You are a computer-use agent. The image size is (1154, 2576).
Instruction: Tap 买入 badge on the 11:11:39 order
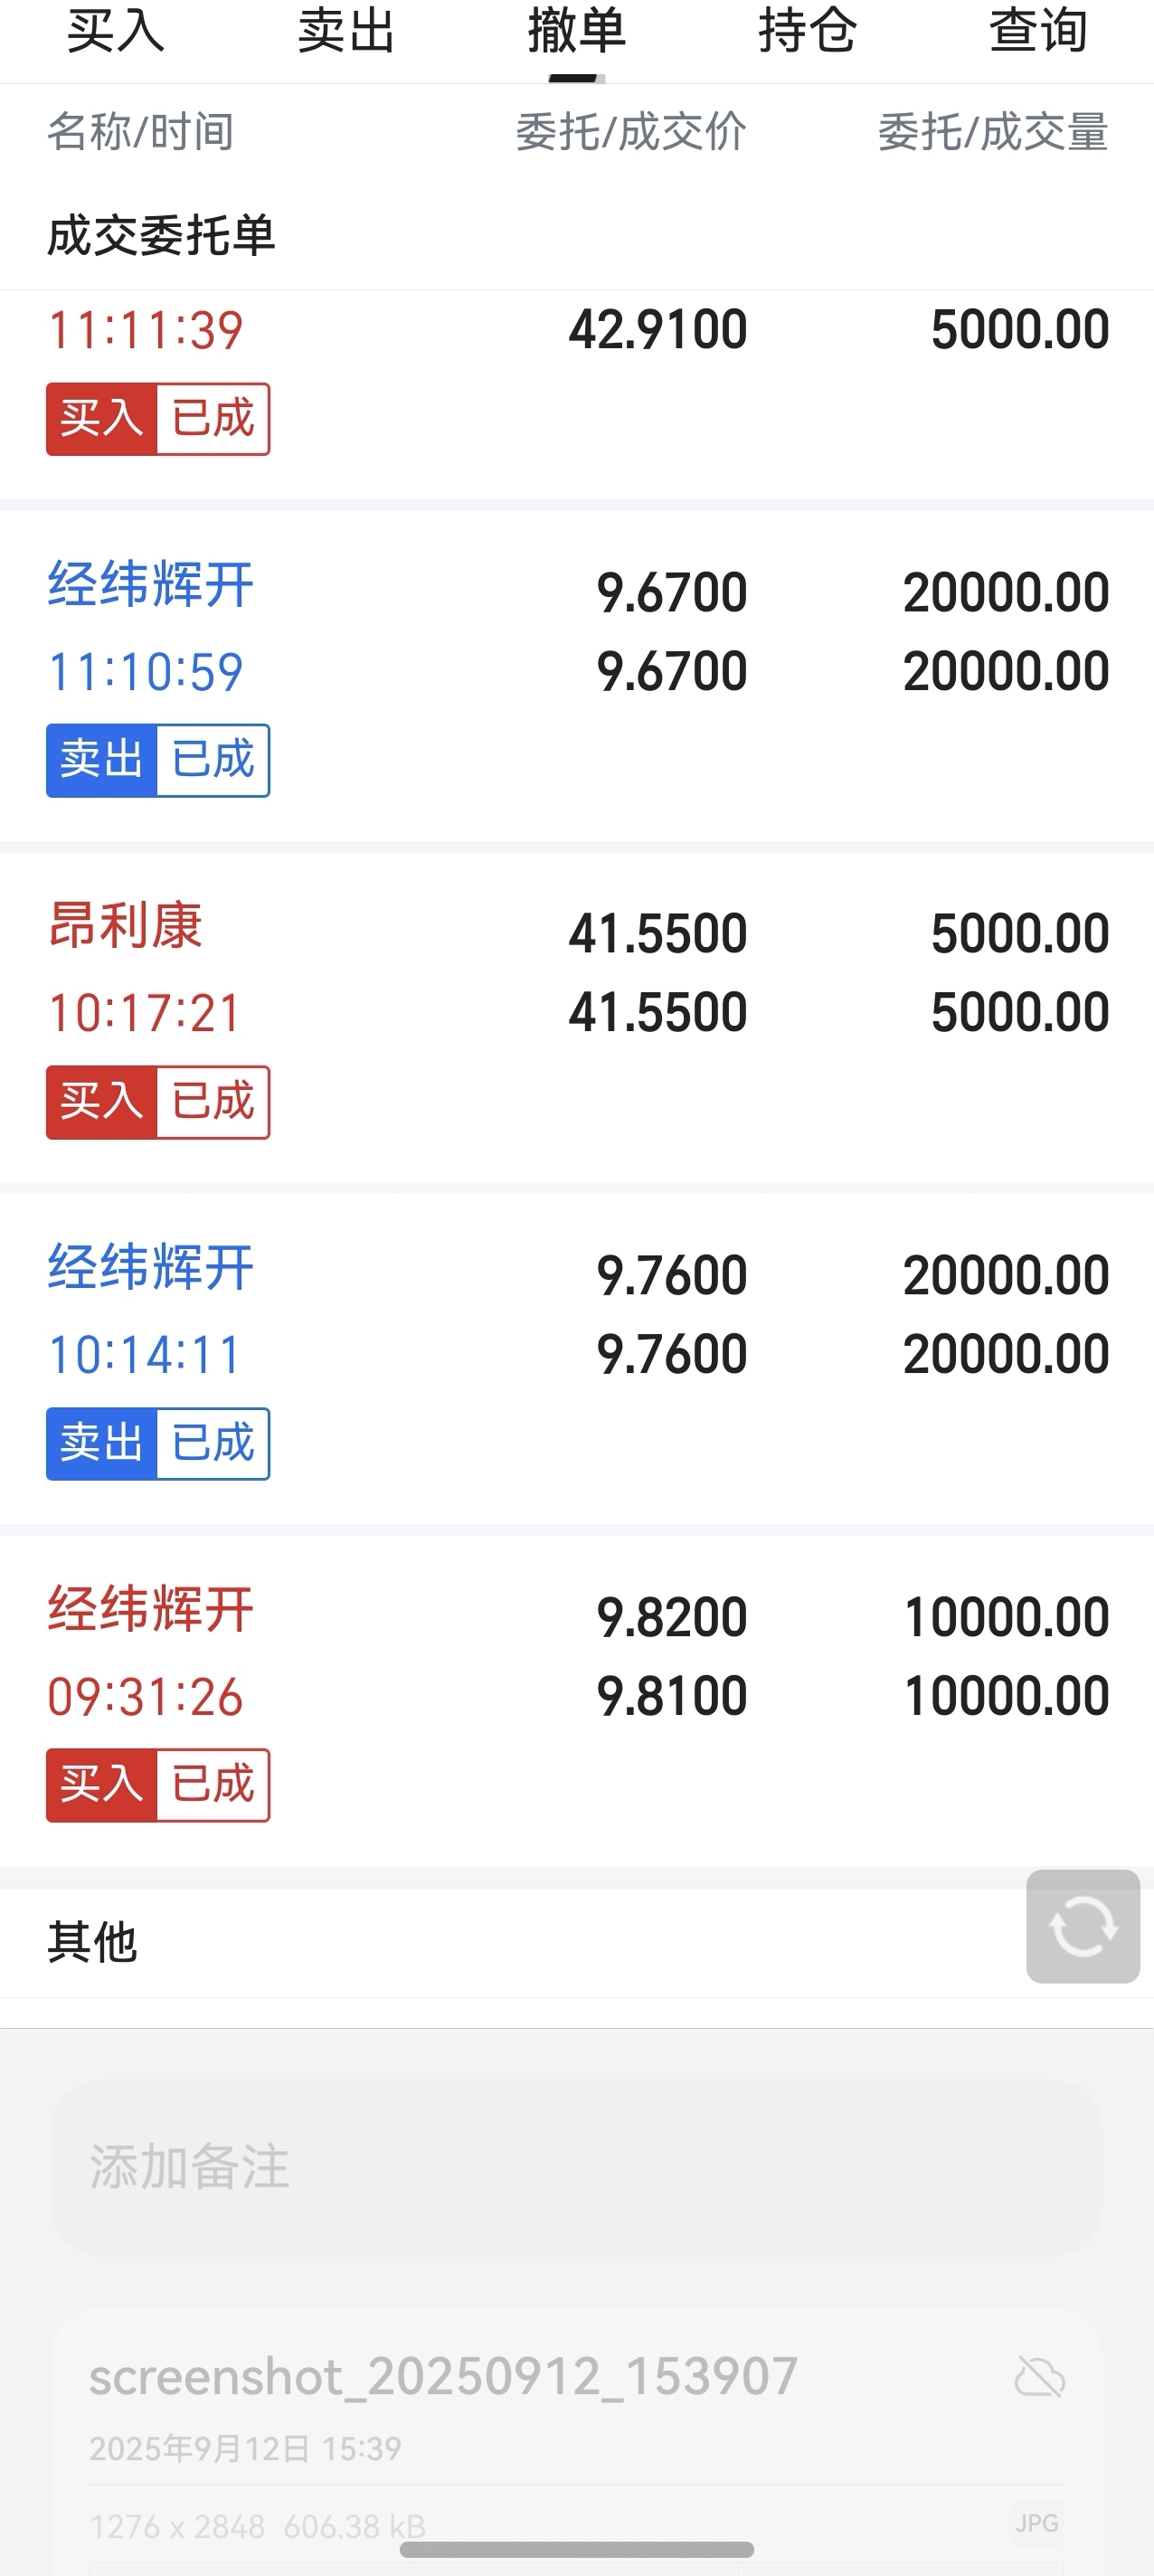click(x=101, y=418)
